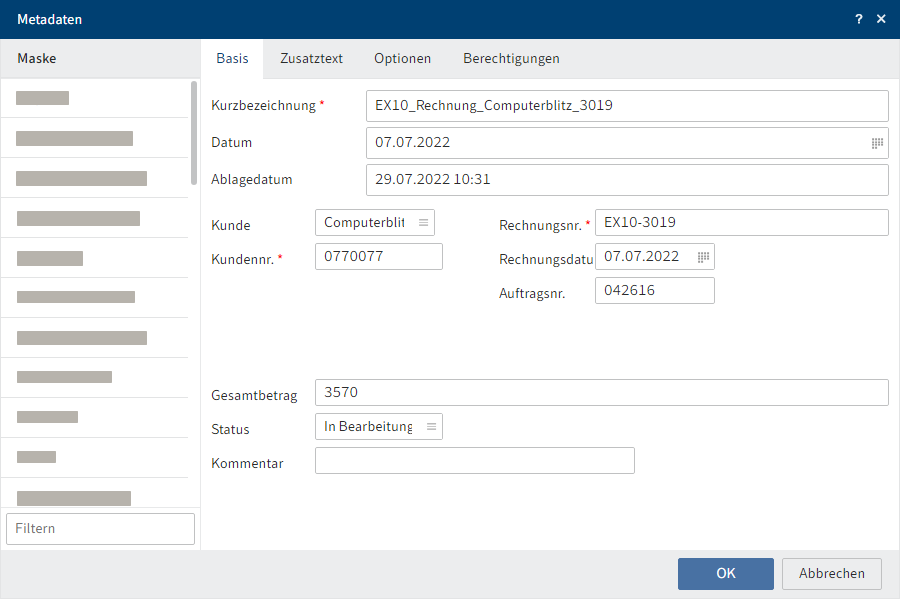The height and width of the screenshot is (599, 900).
Task: Open the Datum calendar picker icon
Action: pyautogui.click(x=877, y=143)
